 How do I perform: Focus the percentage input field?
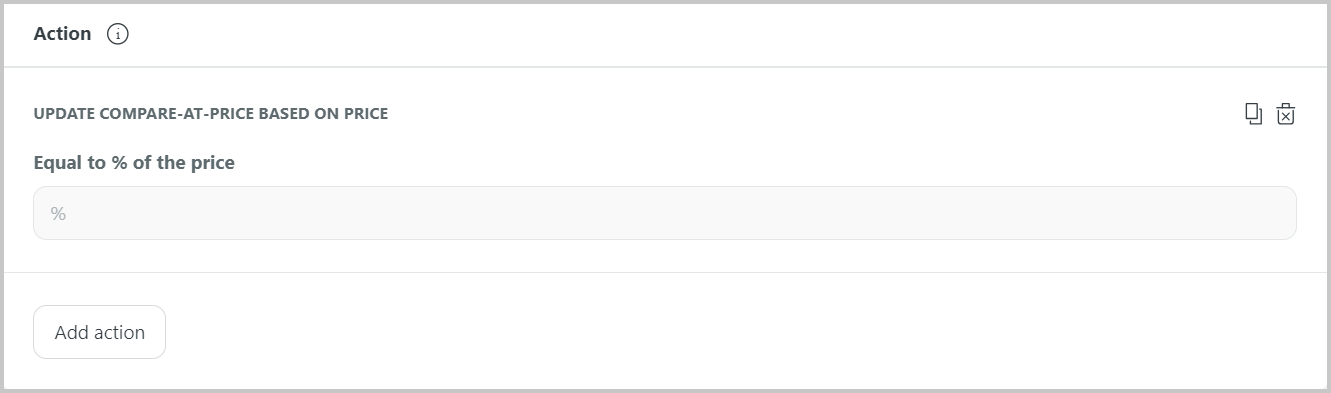point(665,213)
